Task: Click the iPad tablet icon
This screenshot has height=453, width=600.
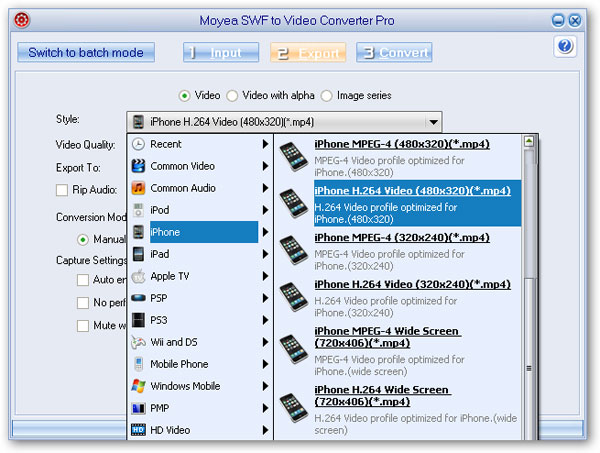Action: (x=138, y=254)
